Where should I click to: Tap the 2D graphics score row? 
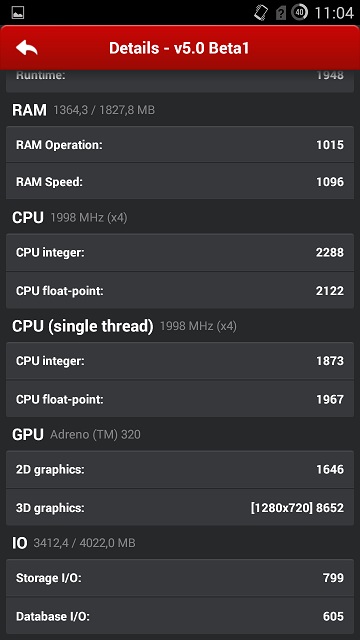[x=180, y=469]
